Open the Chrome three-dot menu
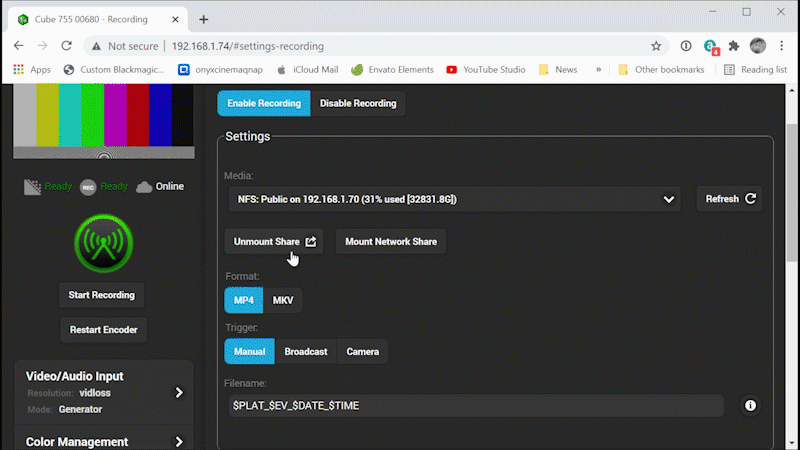This screenshot has width=800, height=450. coord(784,46)
